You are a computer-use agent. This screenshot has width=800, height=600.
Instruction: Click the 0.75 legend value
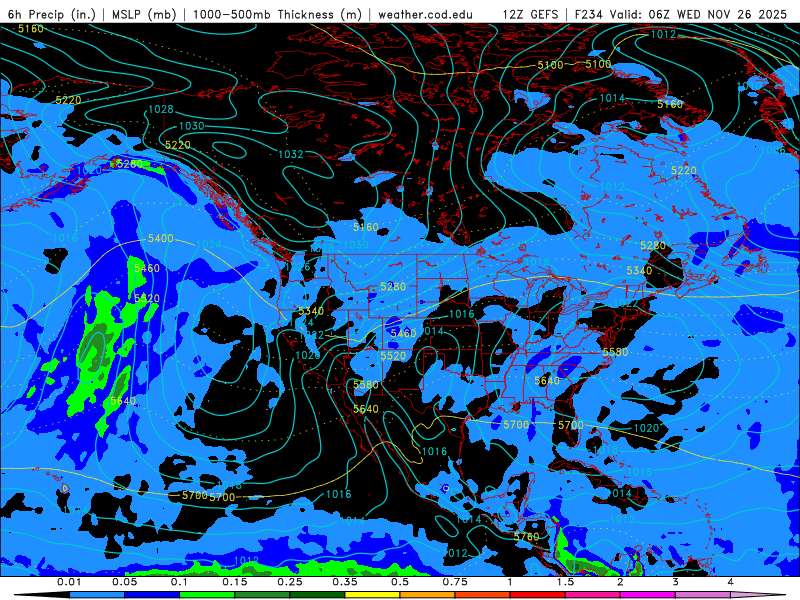click(455, 582)
